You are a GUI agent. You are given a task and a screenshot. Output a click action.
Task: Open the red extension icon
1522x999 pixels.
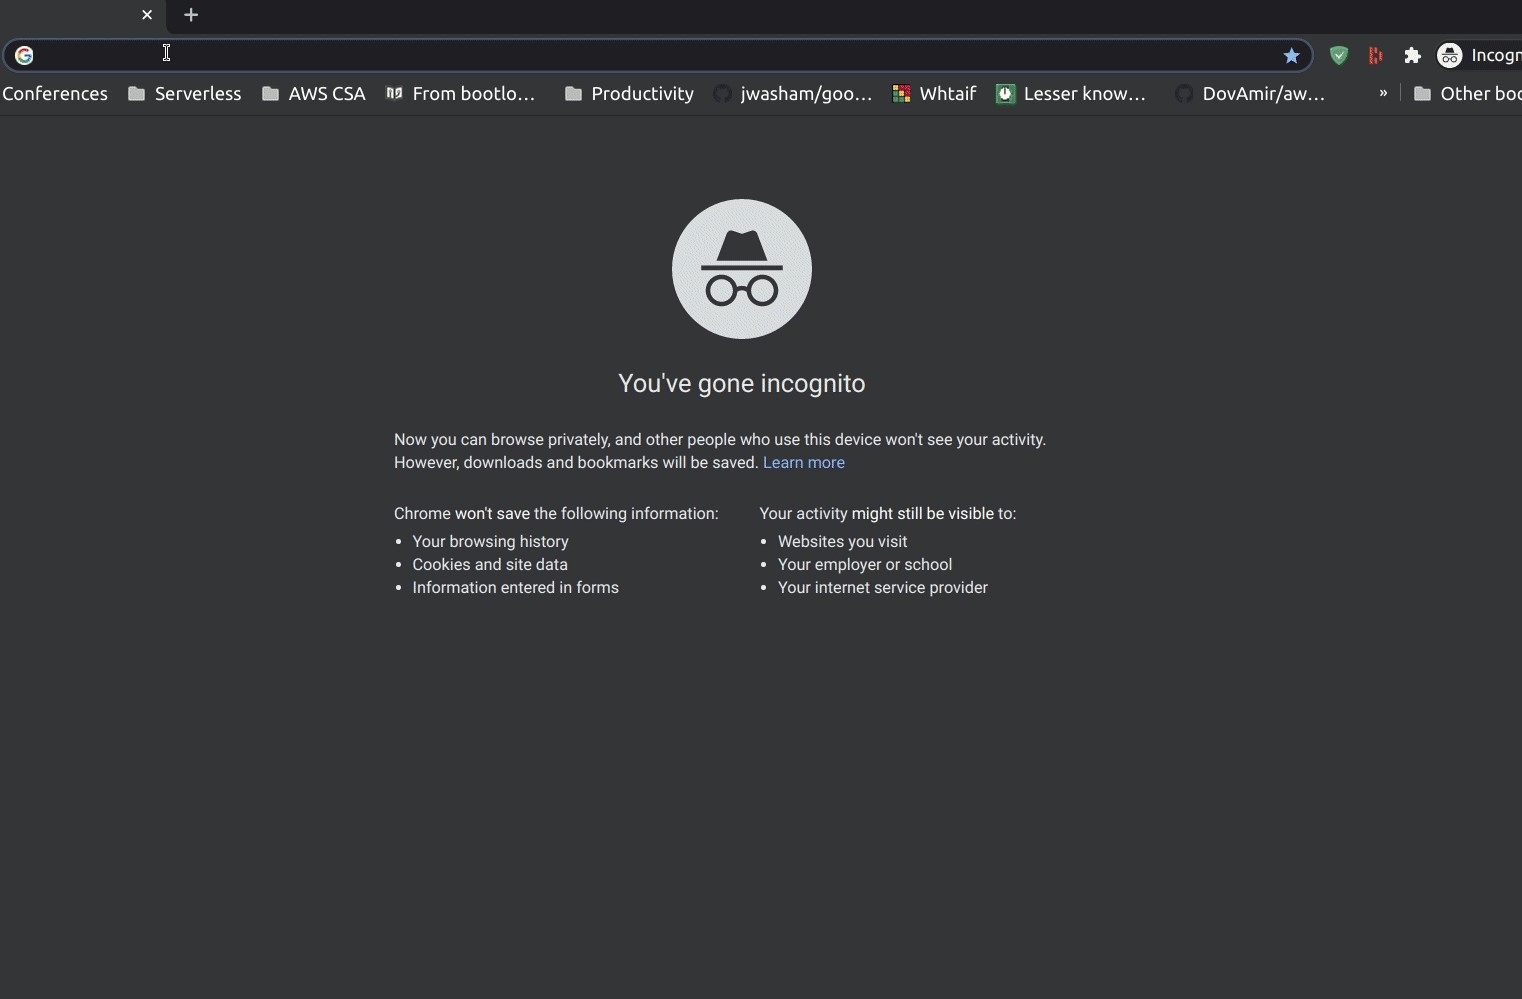point(1376,56)
